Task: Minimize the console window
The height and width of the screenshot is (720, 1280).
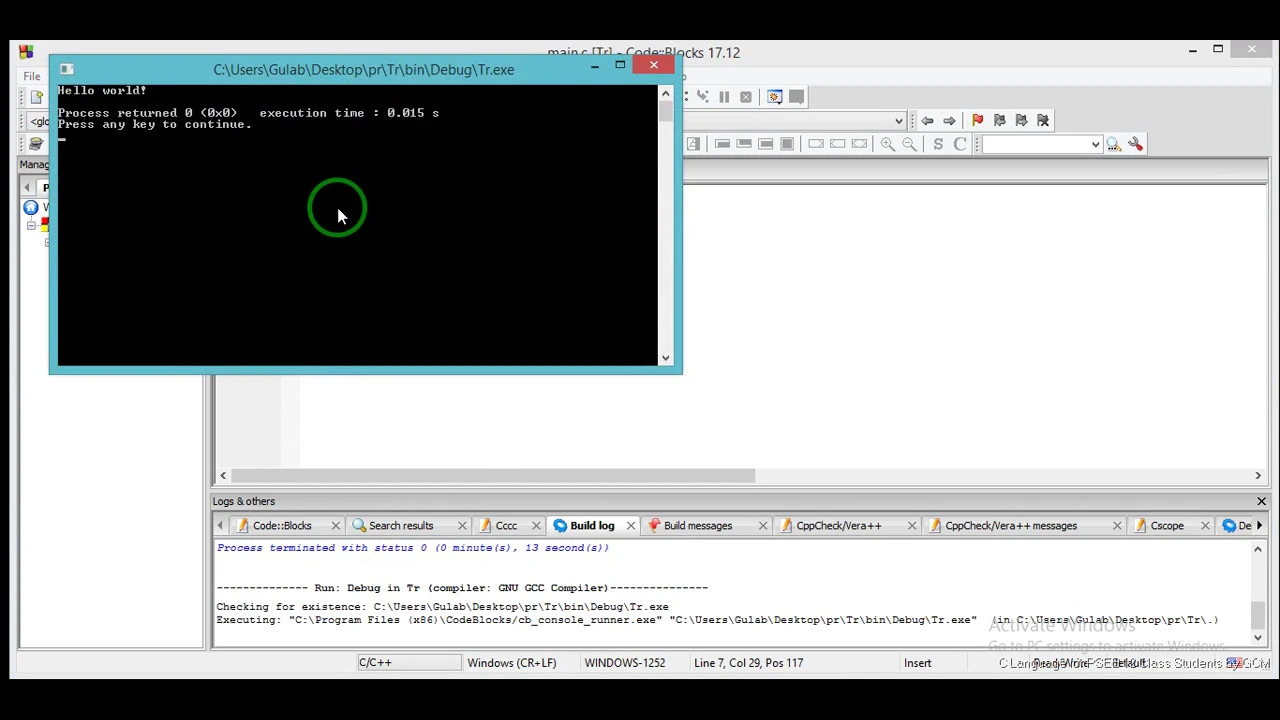Action: [594, 66]
